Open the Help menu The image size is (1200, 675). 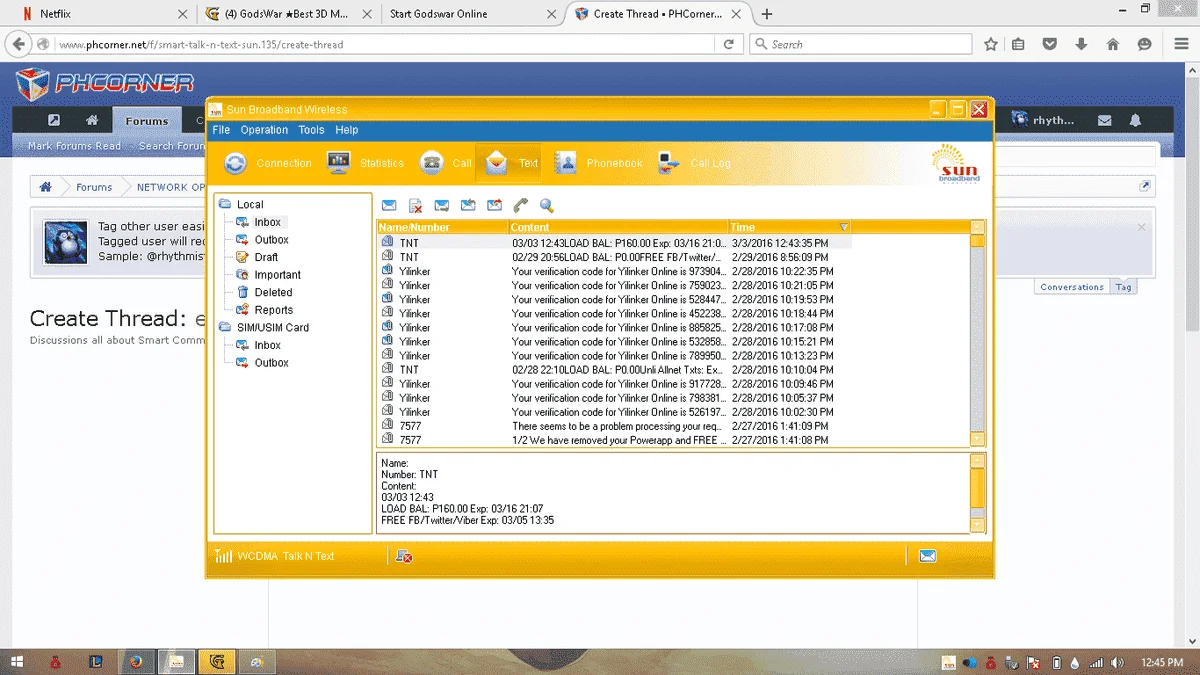[347, 130]
